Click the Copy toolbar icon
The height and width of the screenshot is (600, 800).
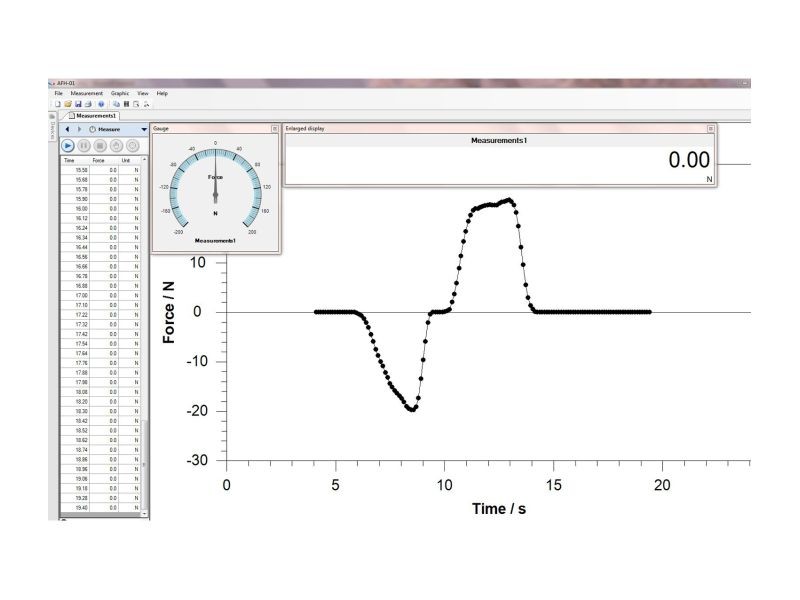(116, 103)
